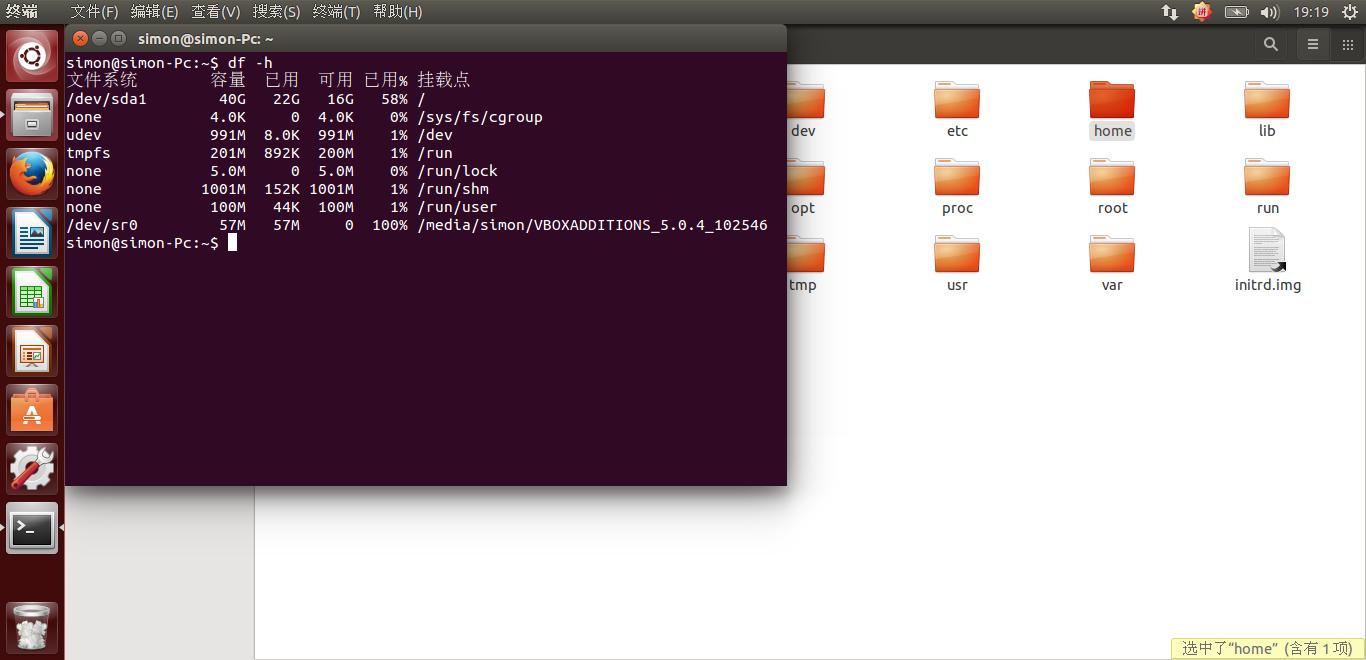
Task: Select the initrd.img file
Action: pos(1267,260)
